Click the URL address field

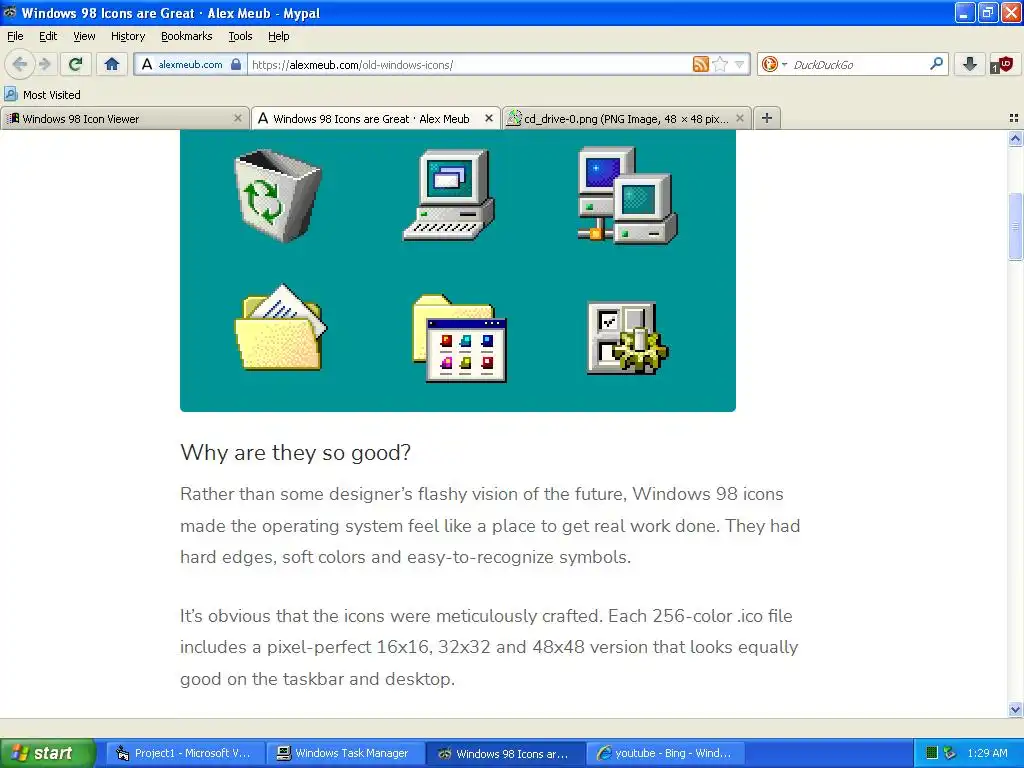click(469, 65)
